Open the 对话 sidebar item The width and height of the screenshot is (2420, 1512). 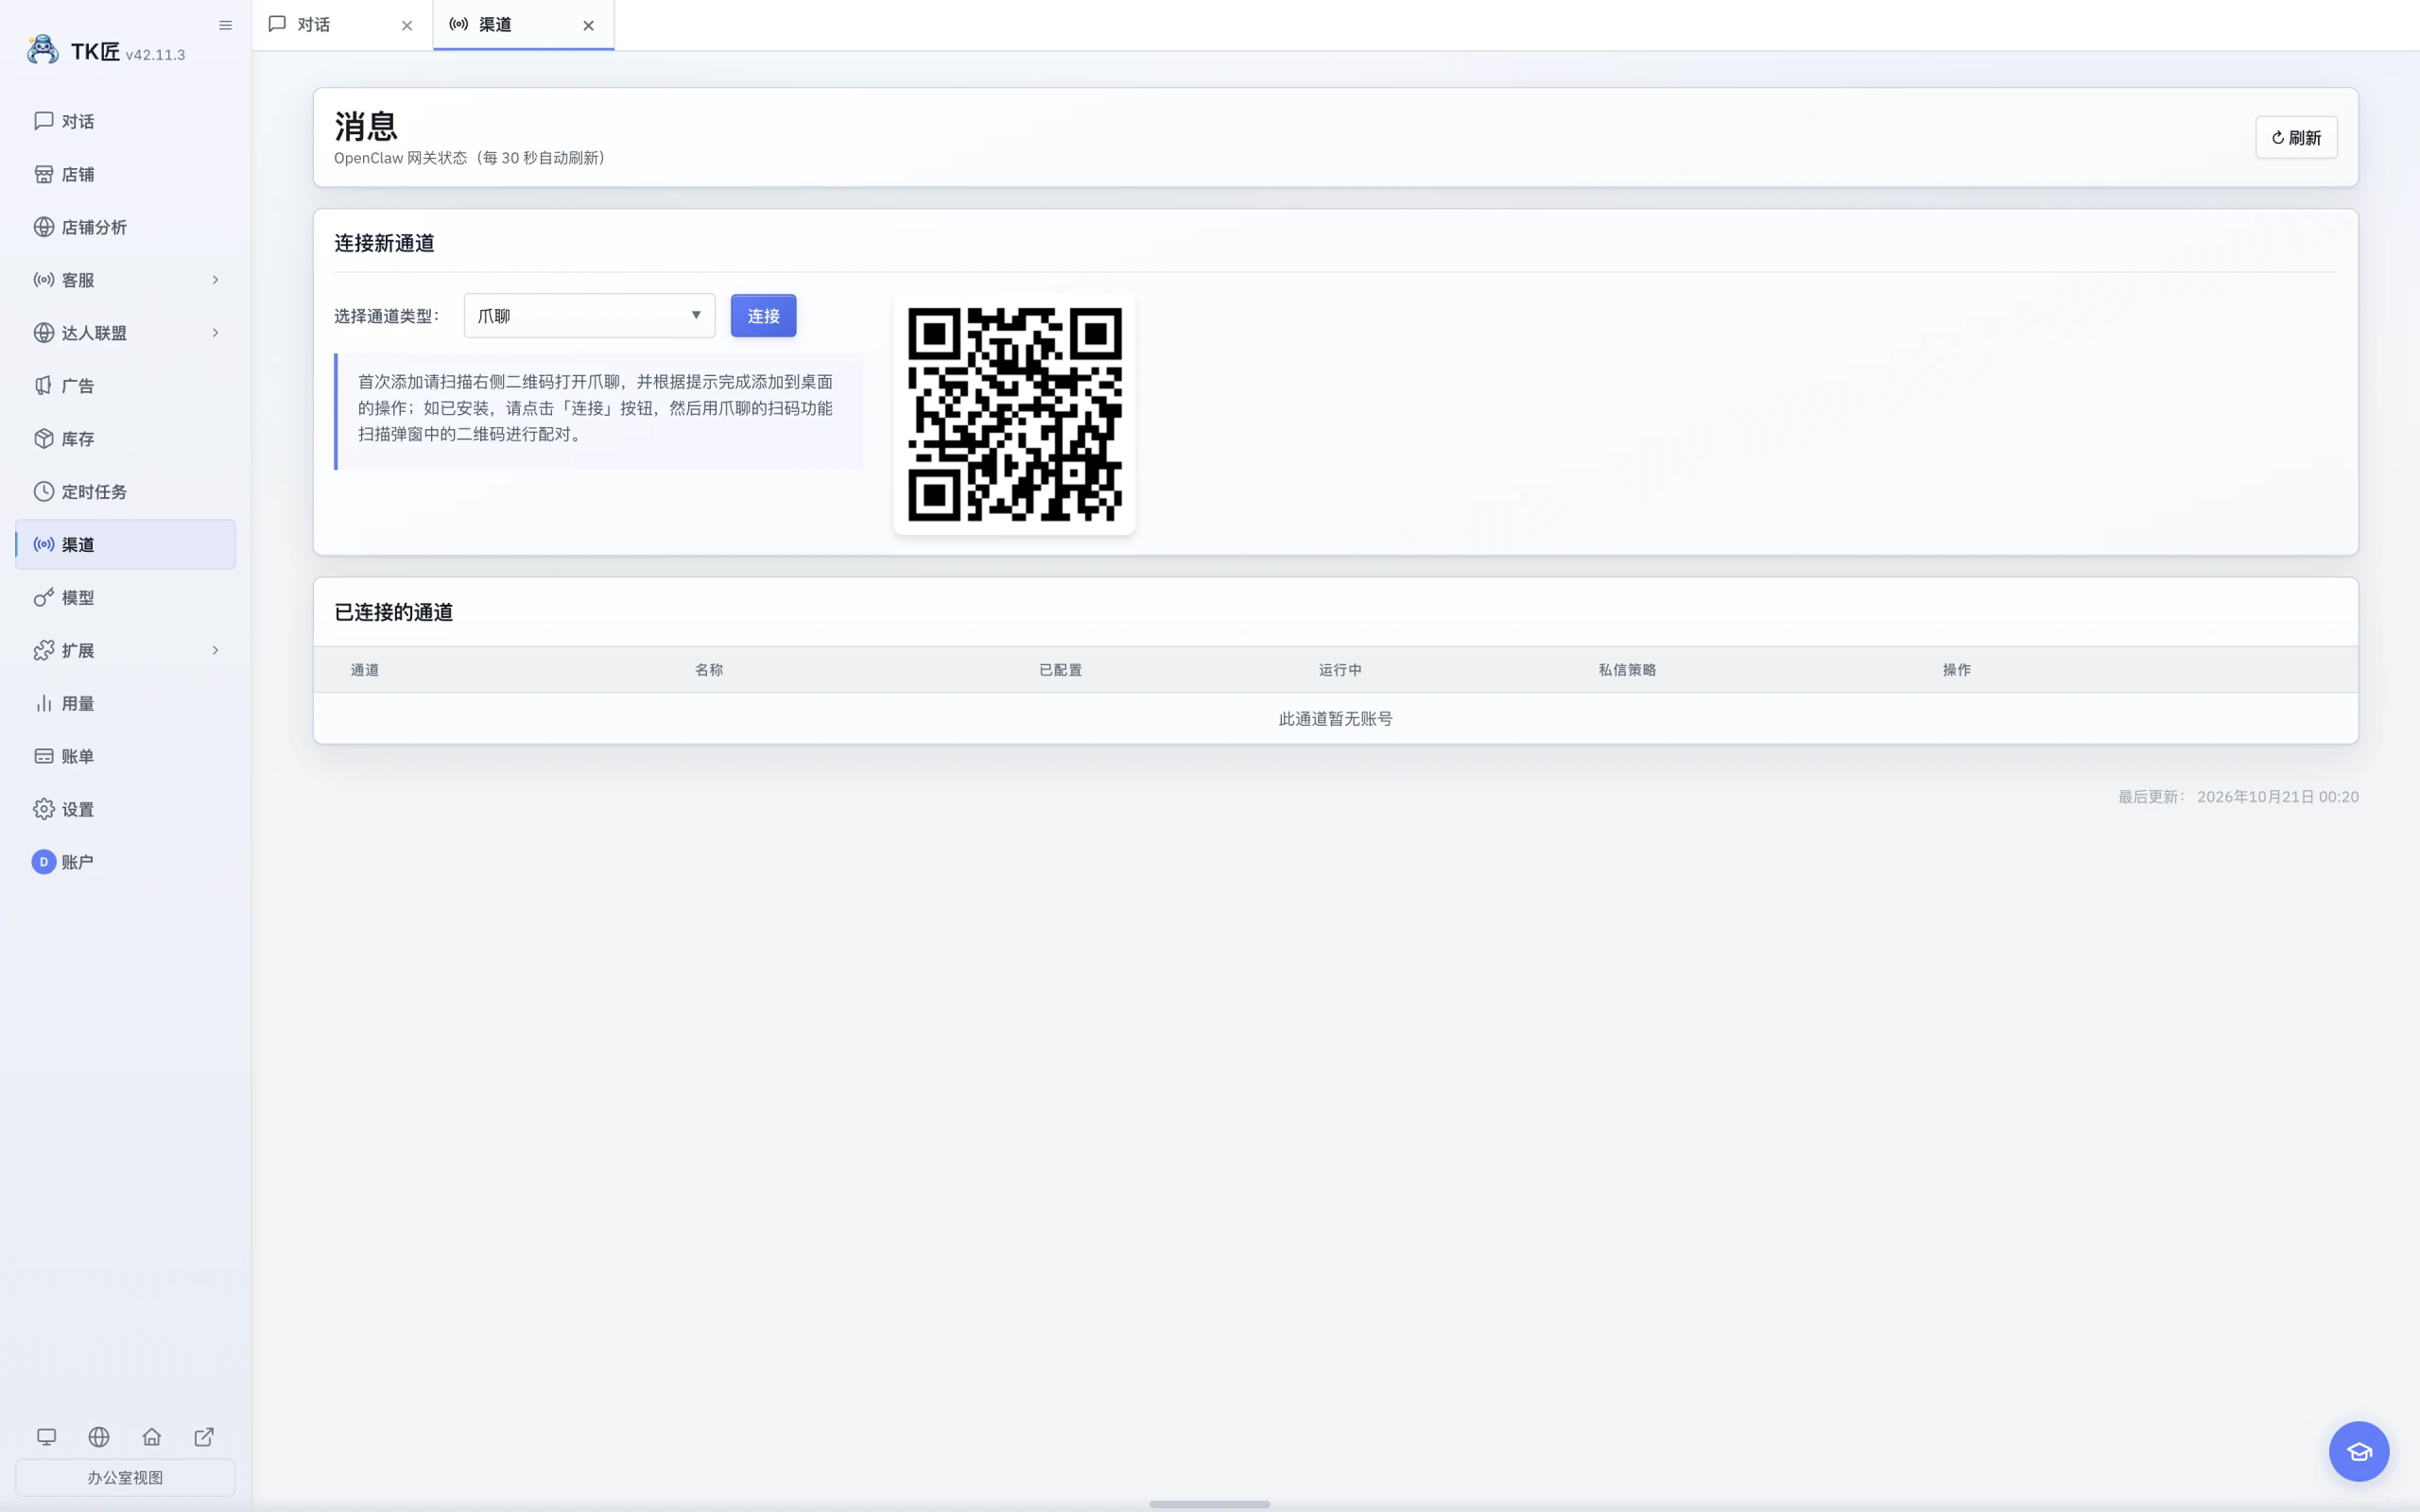pyautogui.click(x=125, y=121)
